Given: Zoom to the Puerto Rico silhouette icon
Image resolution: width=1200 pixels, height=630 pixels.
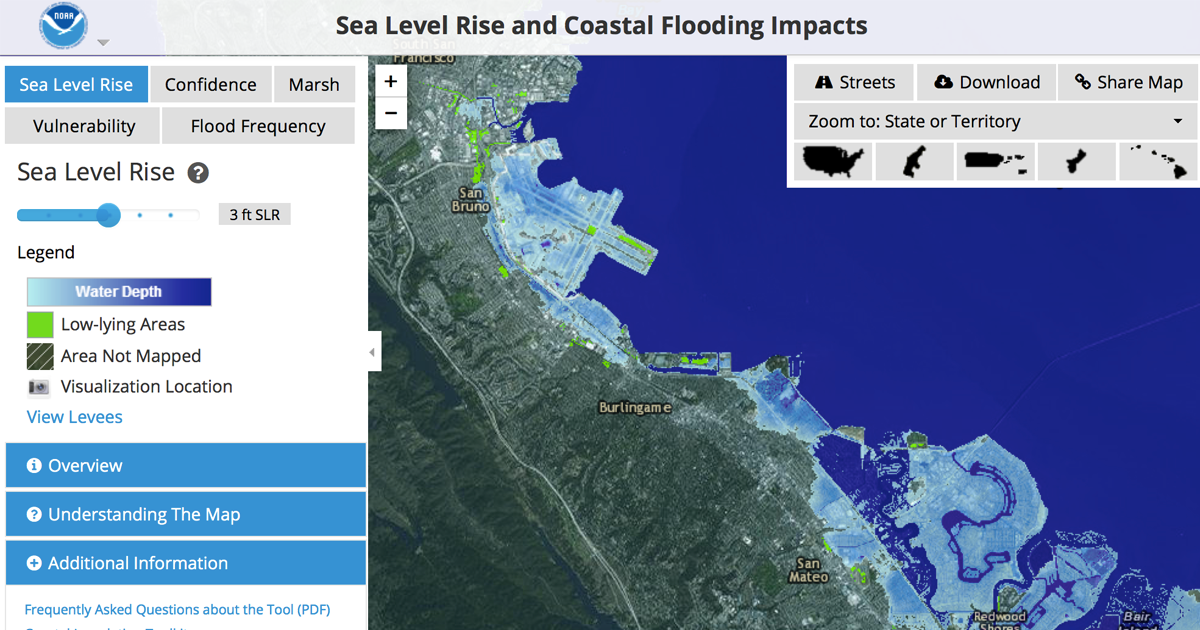Looking at the screenshot, I should click(x=995, y=161).
